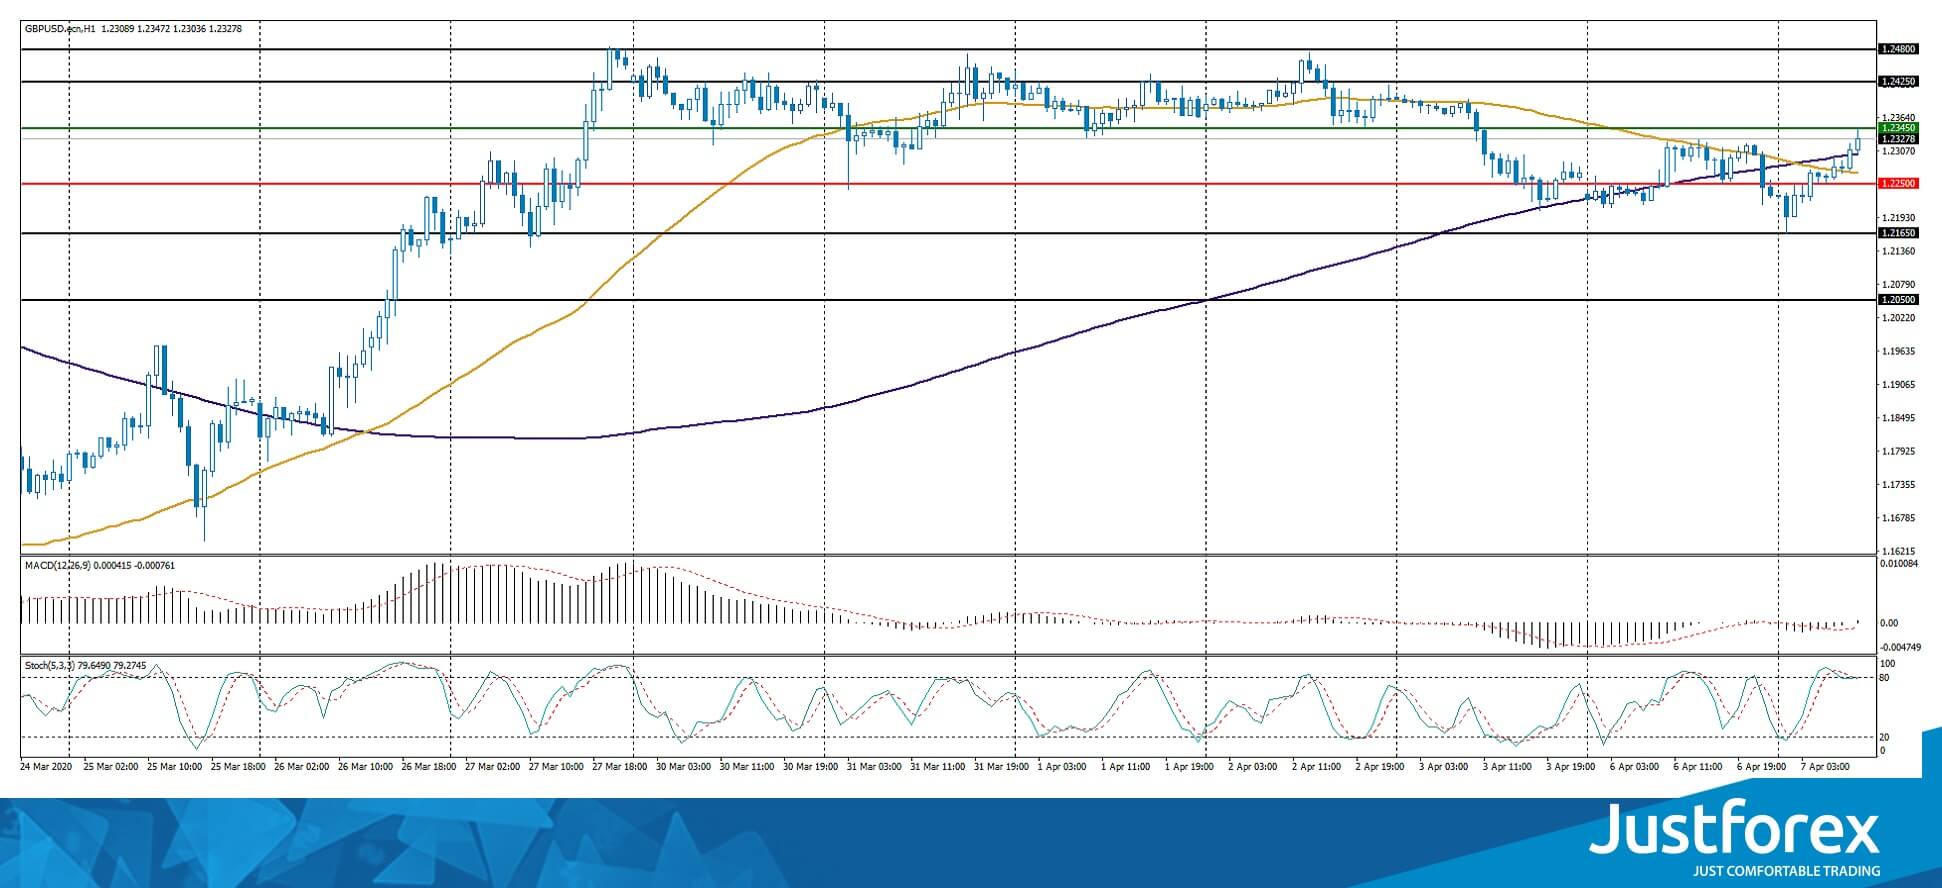Click the 1.16785 price axis value
Screen dimensions: 1942x888
pos(1898,518)
